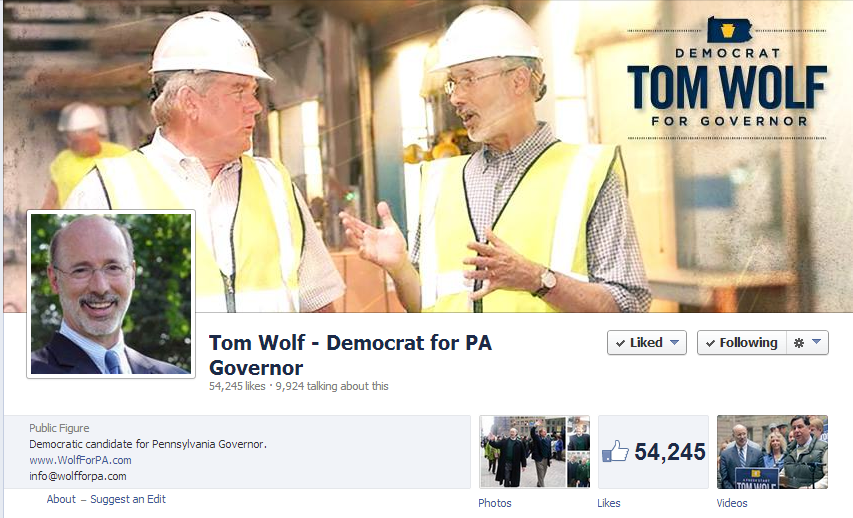Open the dropdown arrow next to gear icon
Screen dimensions: 853x518
[817, 342]
